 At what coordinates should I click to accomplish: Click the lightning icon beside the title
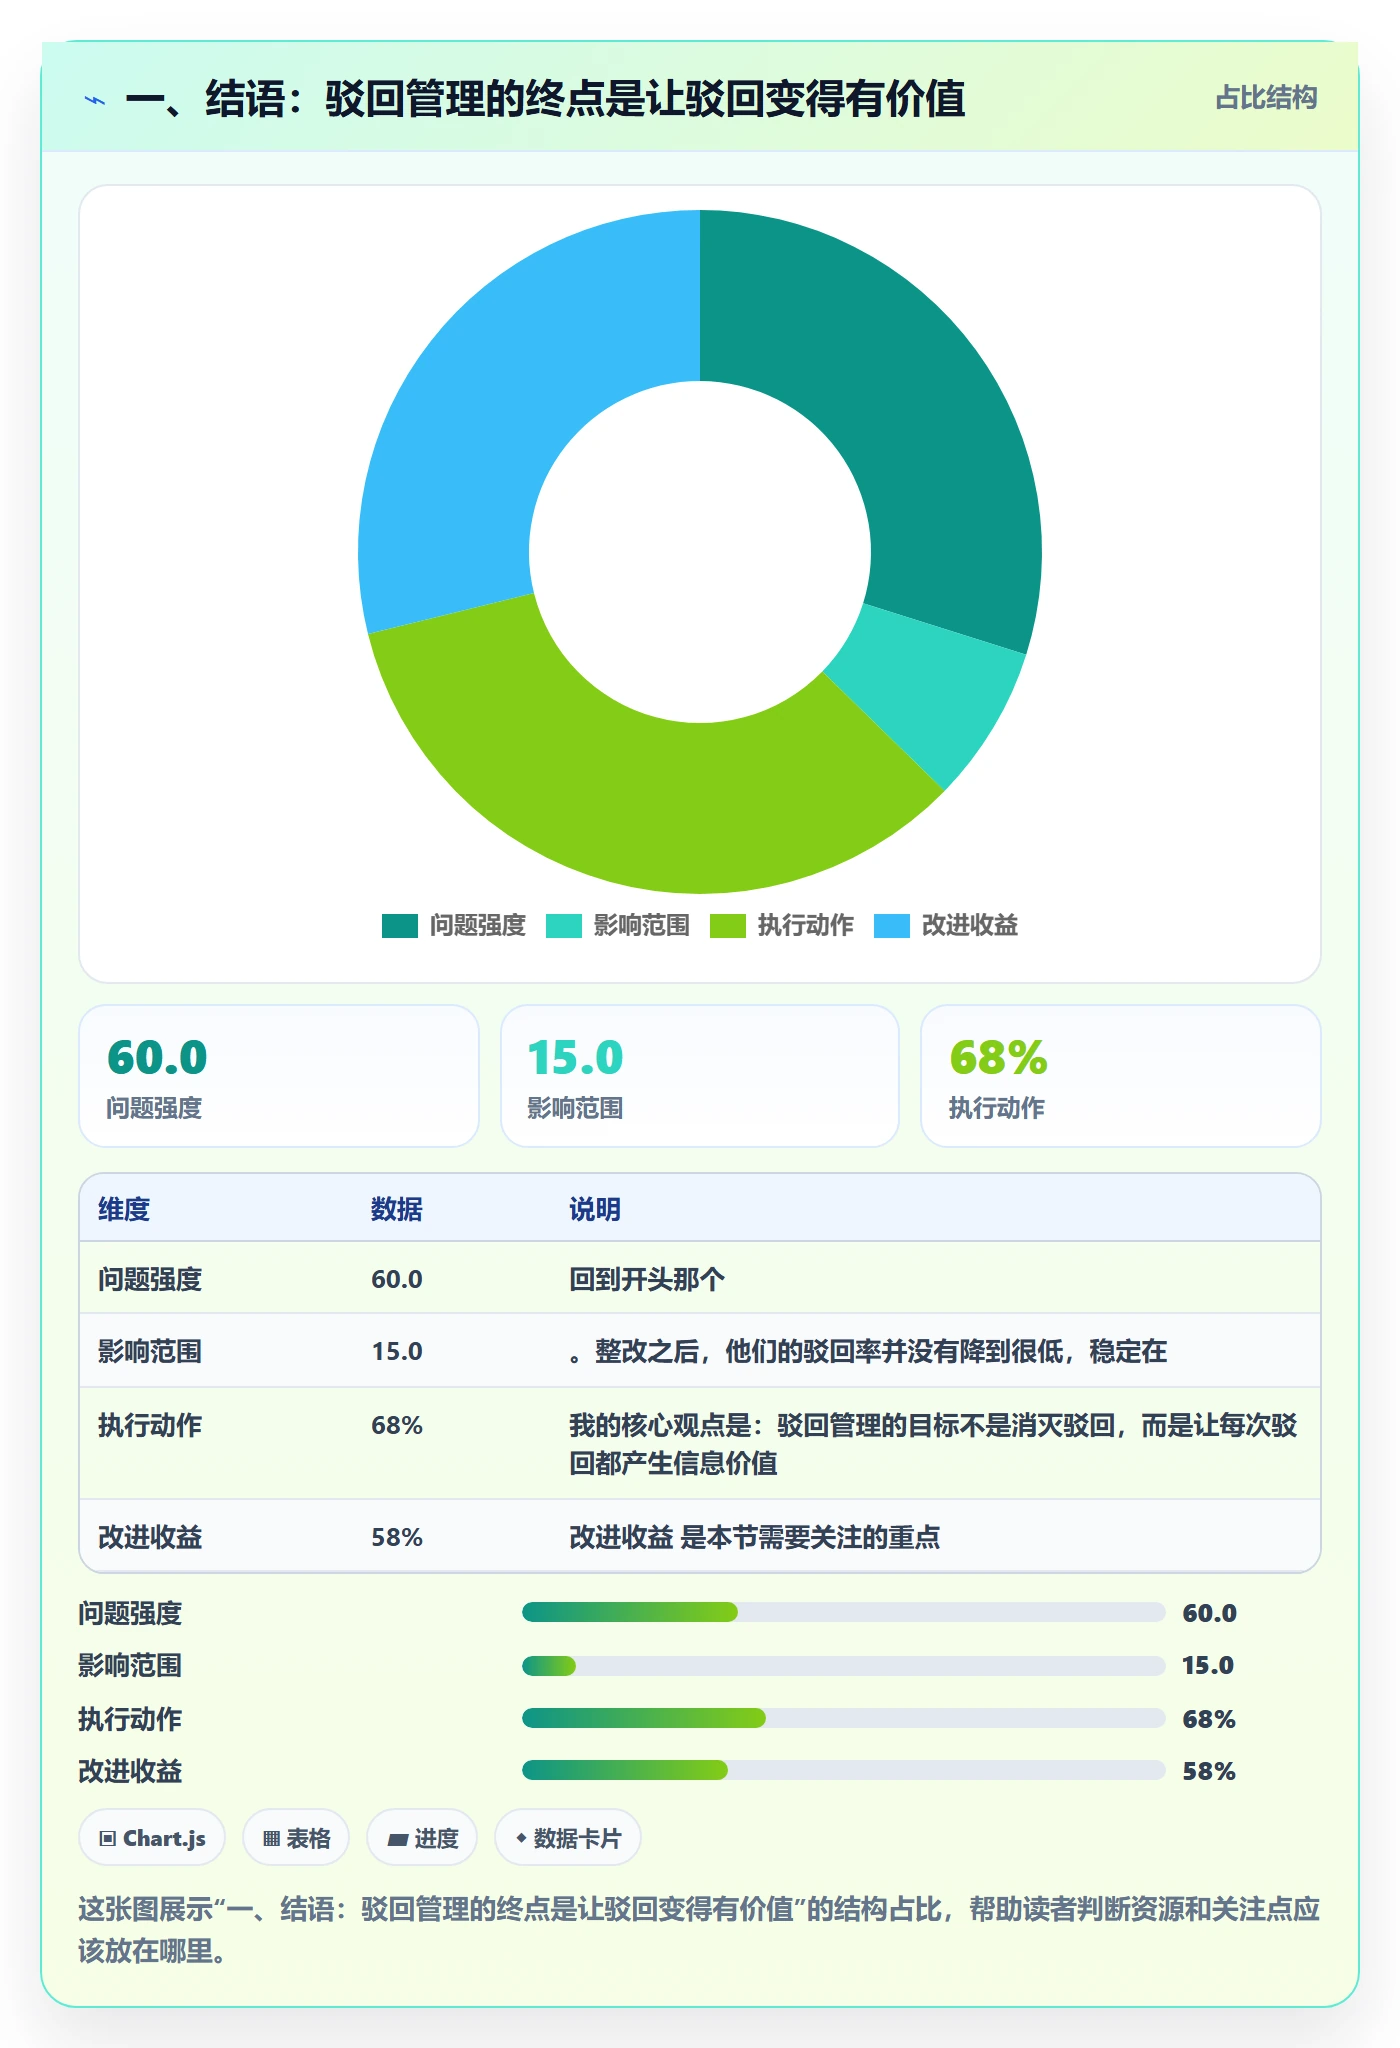95,100
